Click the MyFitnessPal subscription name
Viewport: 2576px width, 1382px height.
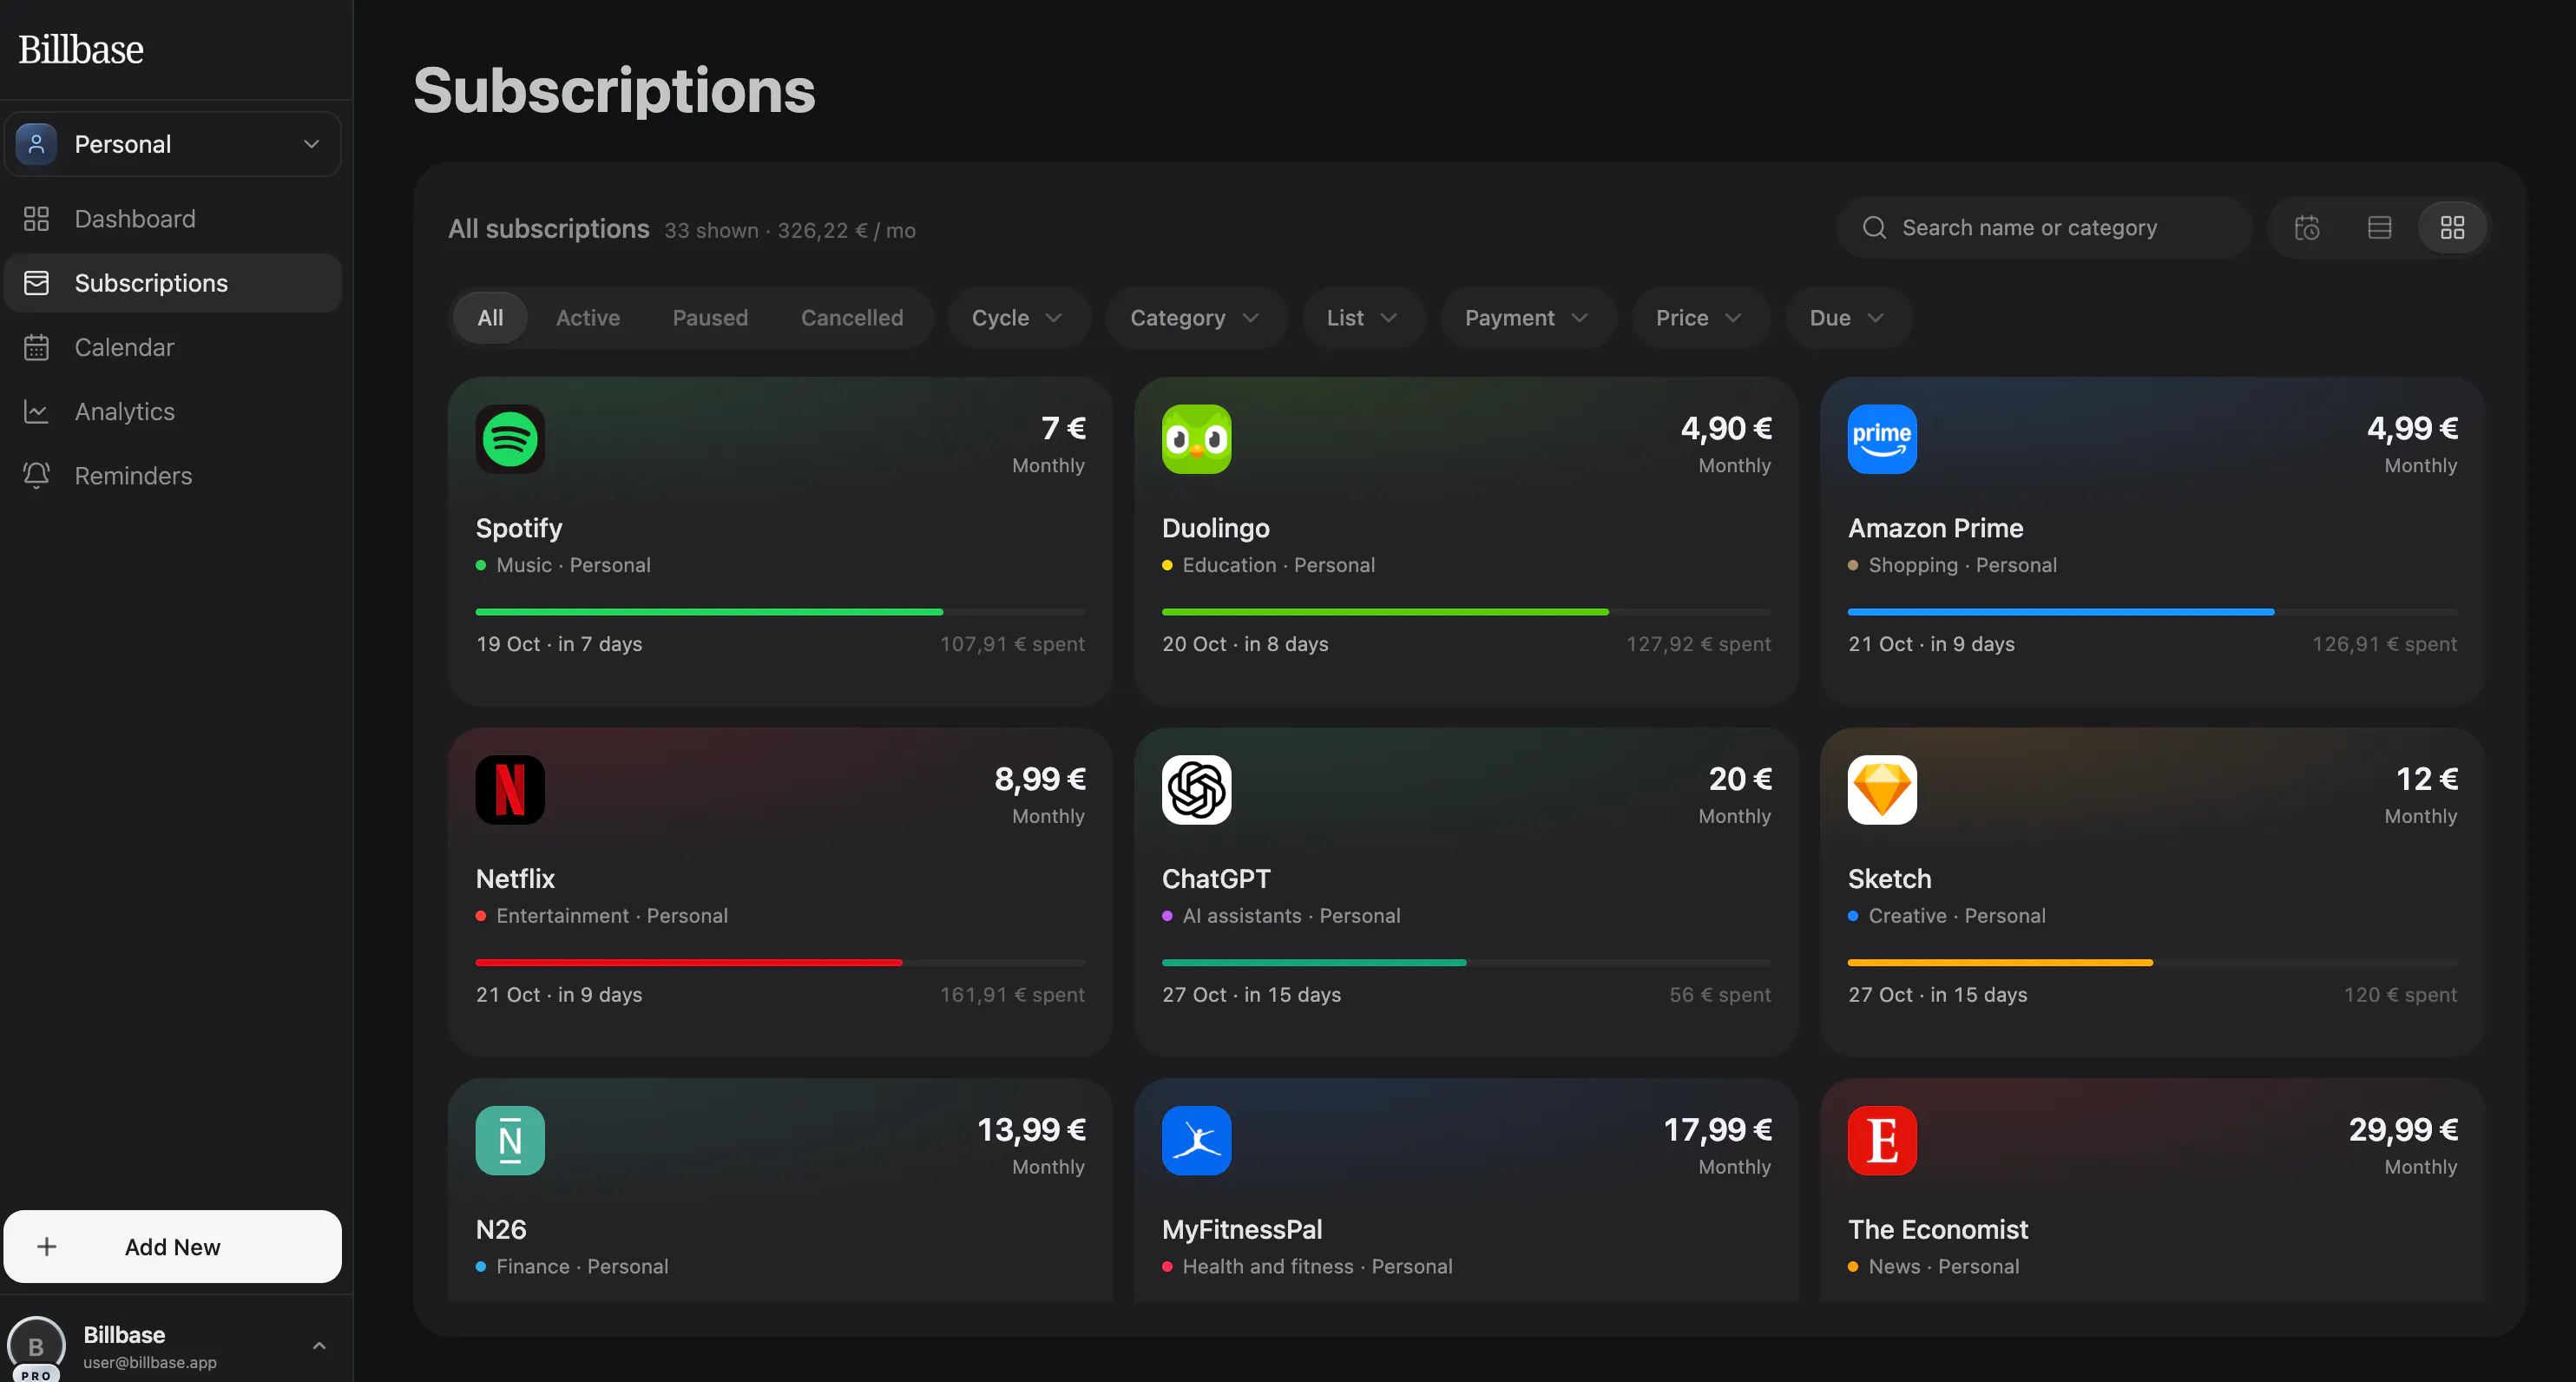tap(1242, 1229)
